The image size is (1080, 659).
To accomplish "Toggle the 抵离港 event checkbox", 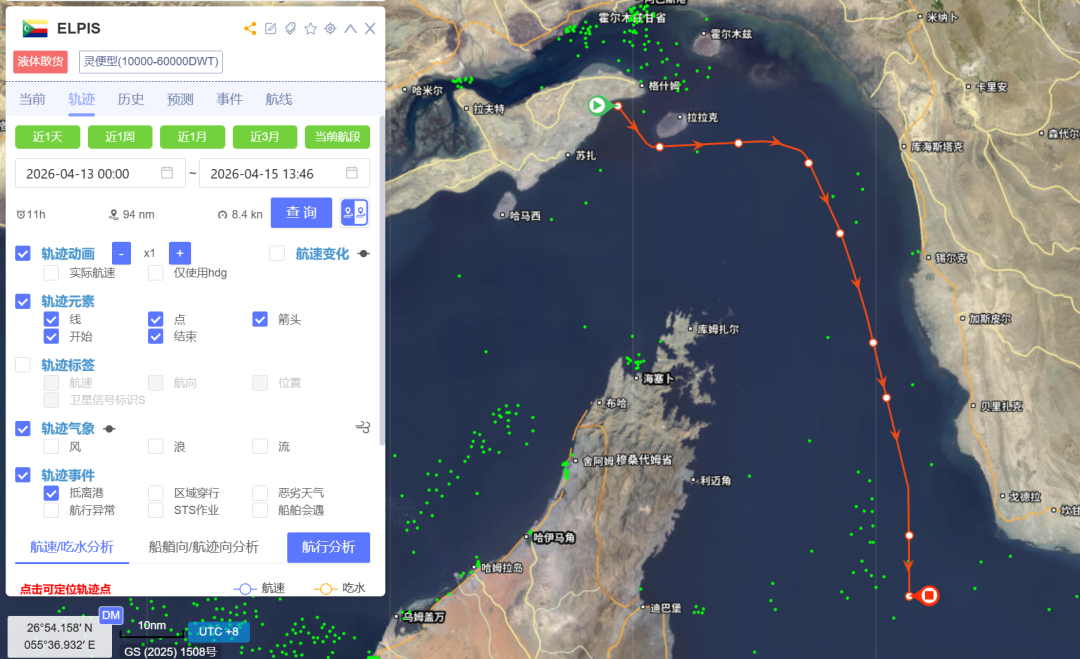I will 51,493.
